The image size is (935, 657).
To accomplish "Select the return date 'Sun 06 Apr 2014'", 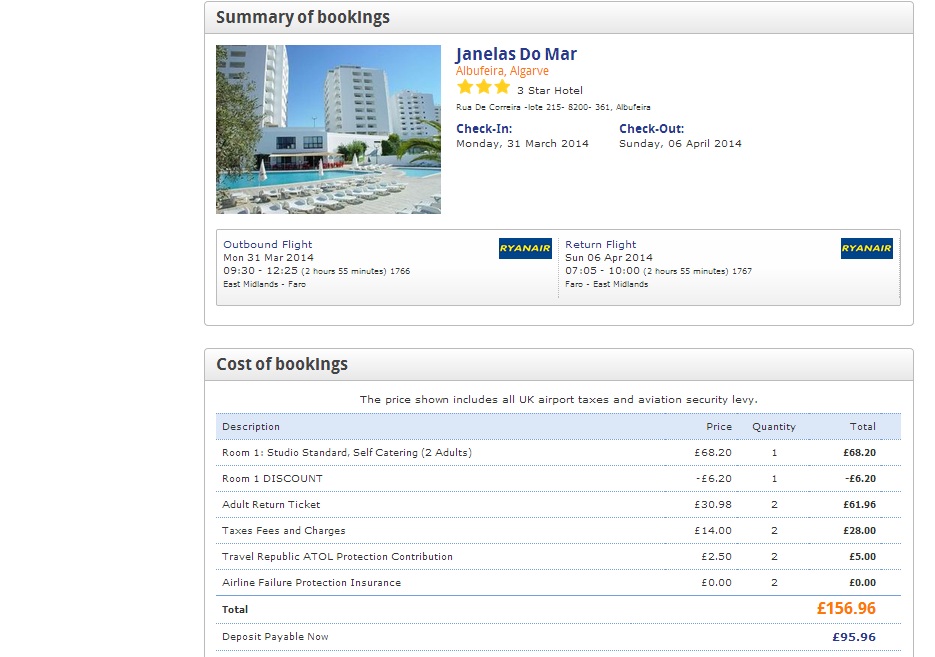I will pos(609,258).
